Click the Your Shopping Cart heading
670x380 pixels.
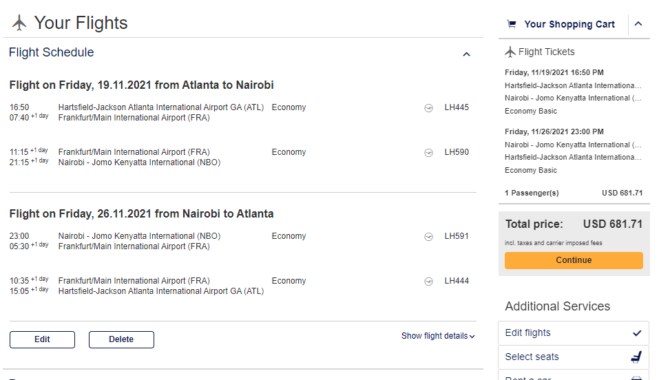point(570,24)
